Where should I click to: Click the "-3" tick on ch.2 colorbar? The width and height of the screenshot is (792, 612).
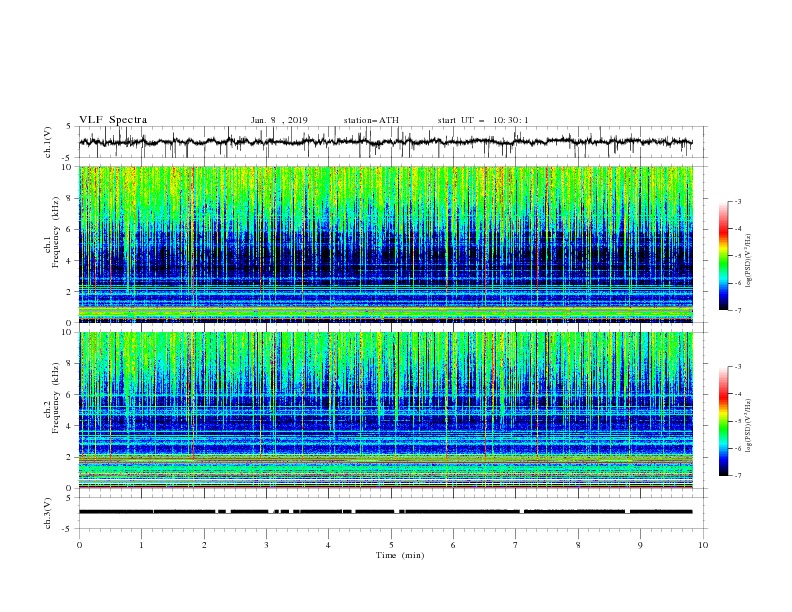[x=737, y=367]
